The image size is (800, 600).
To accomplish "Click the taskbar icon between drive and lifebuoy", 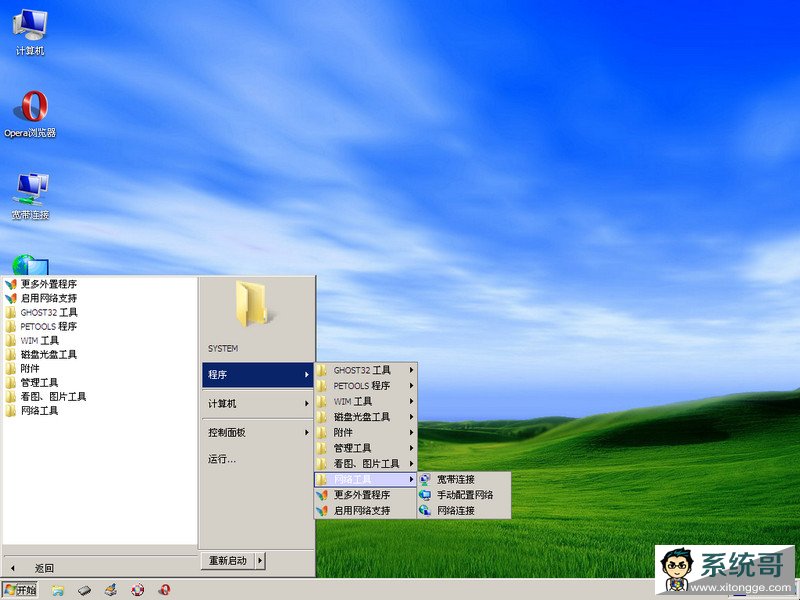I will [111, 590].
